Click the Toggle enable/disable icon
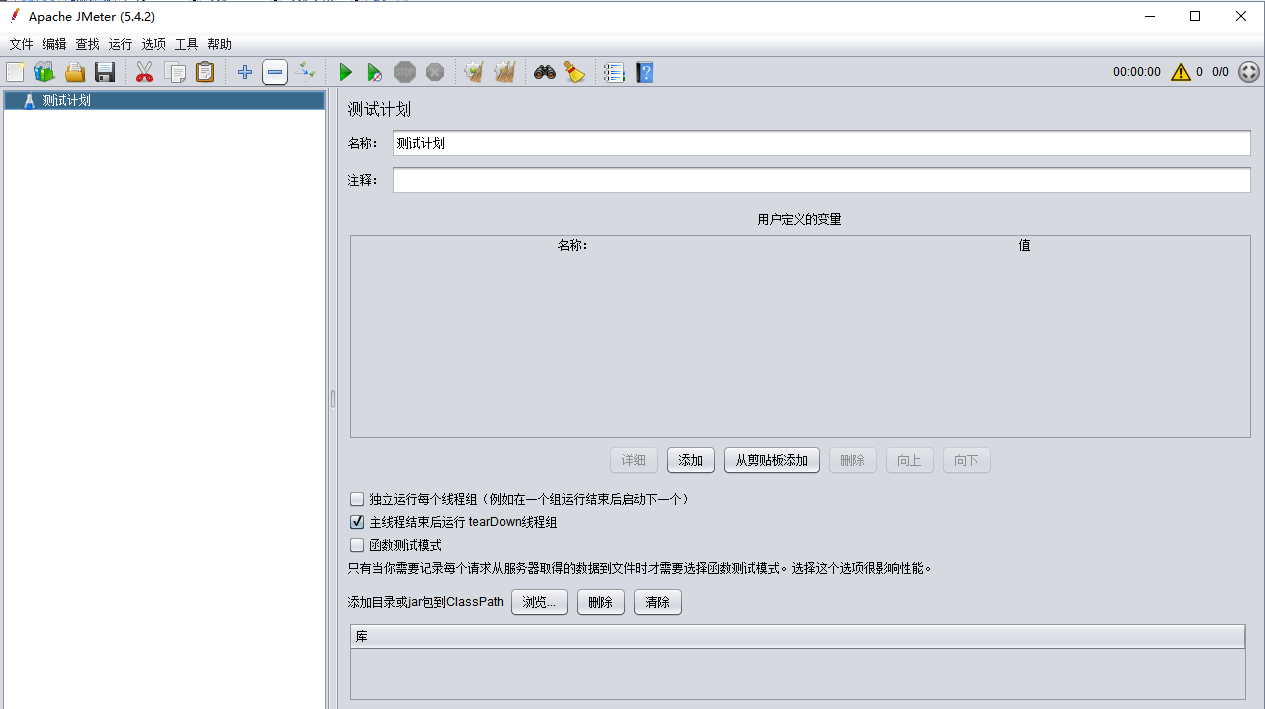The image size is (1265, 709). [306, 72]
